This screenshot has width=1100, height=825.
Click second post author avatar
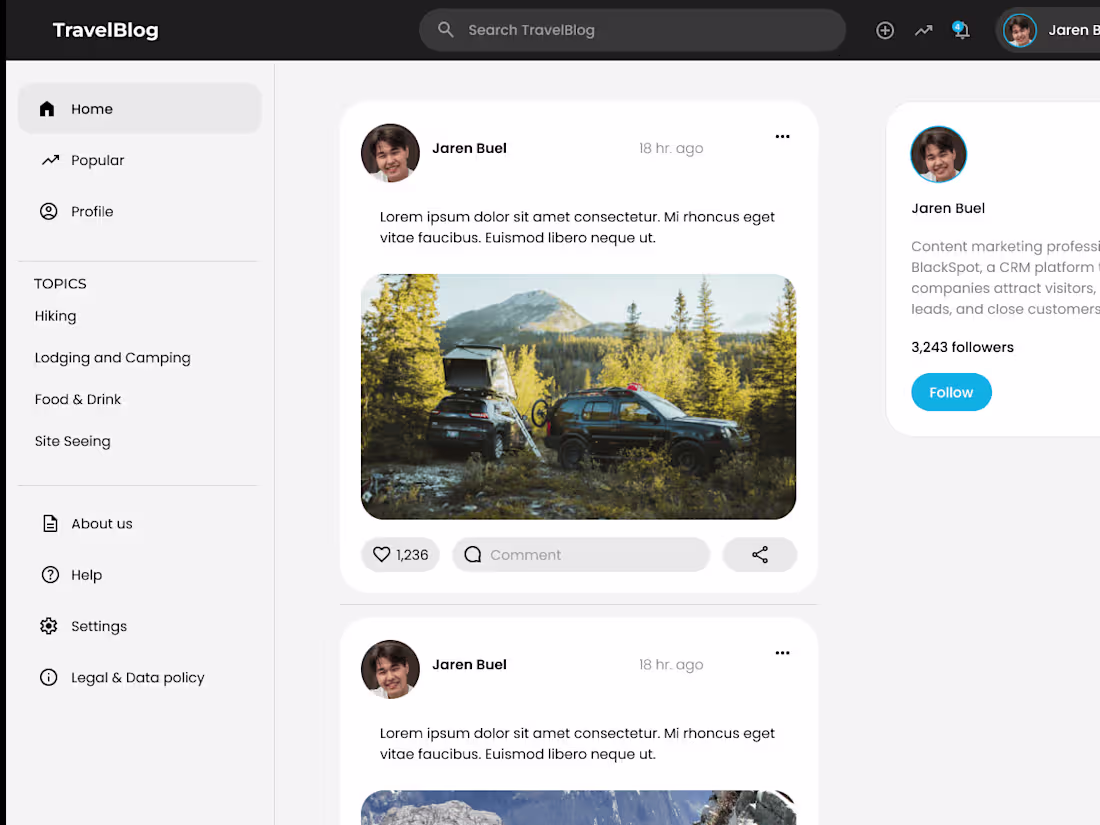click(390, 669)
